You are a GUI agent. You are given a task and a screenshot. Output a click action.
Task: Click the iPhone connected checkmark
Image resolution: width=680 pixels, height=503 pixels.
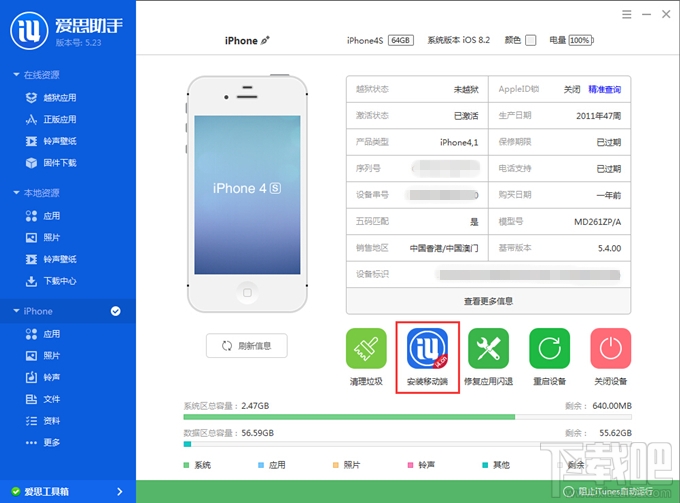point(115,311)
